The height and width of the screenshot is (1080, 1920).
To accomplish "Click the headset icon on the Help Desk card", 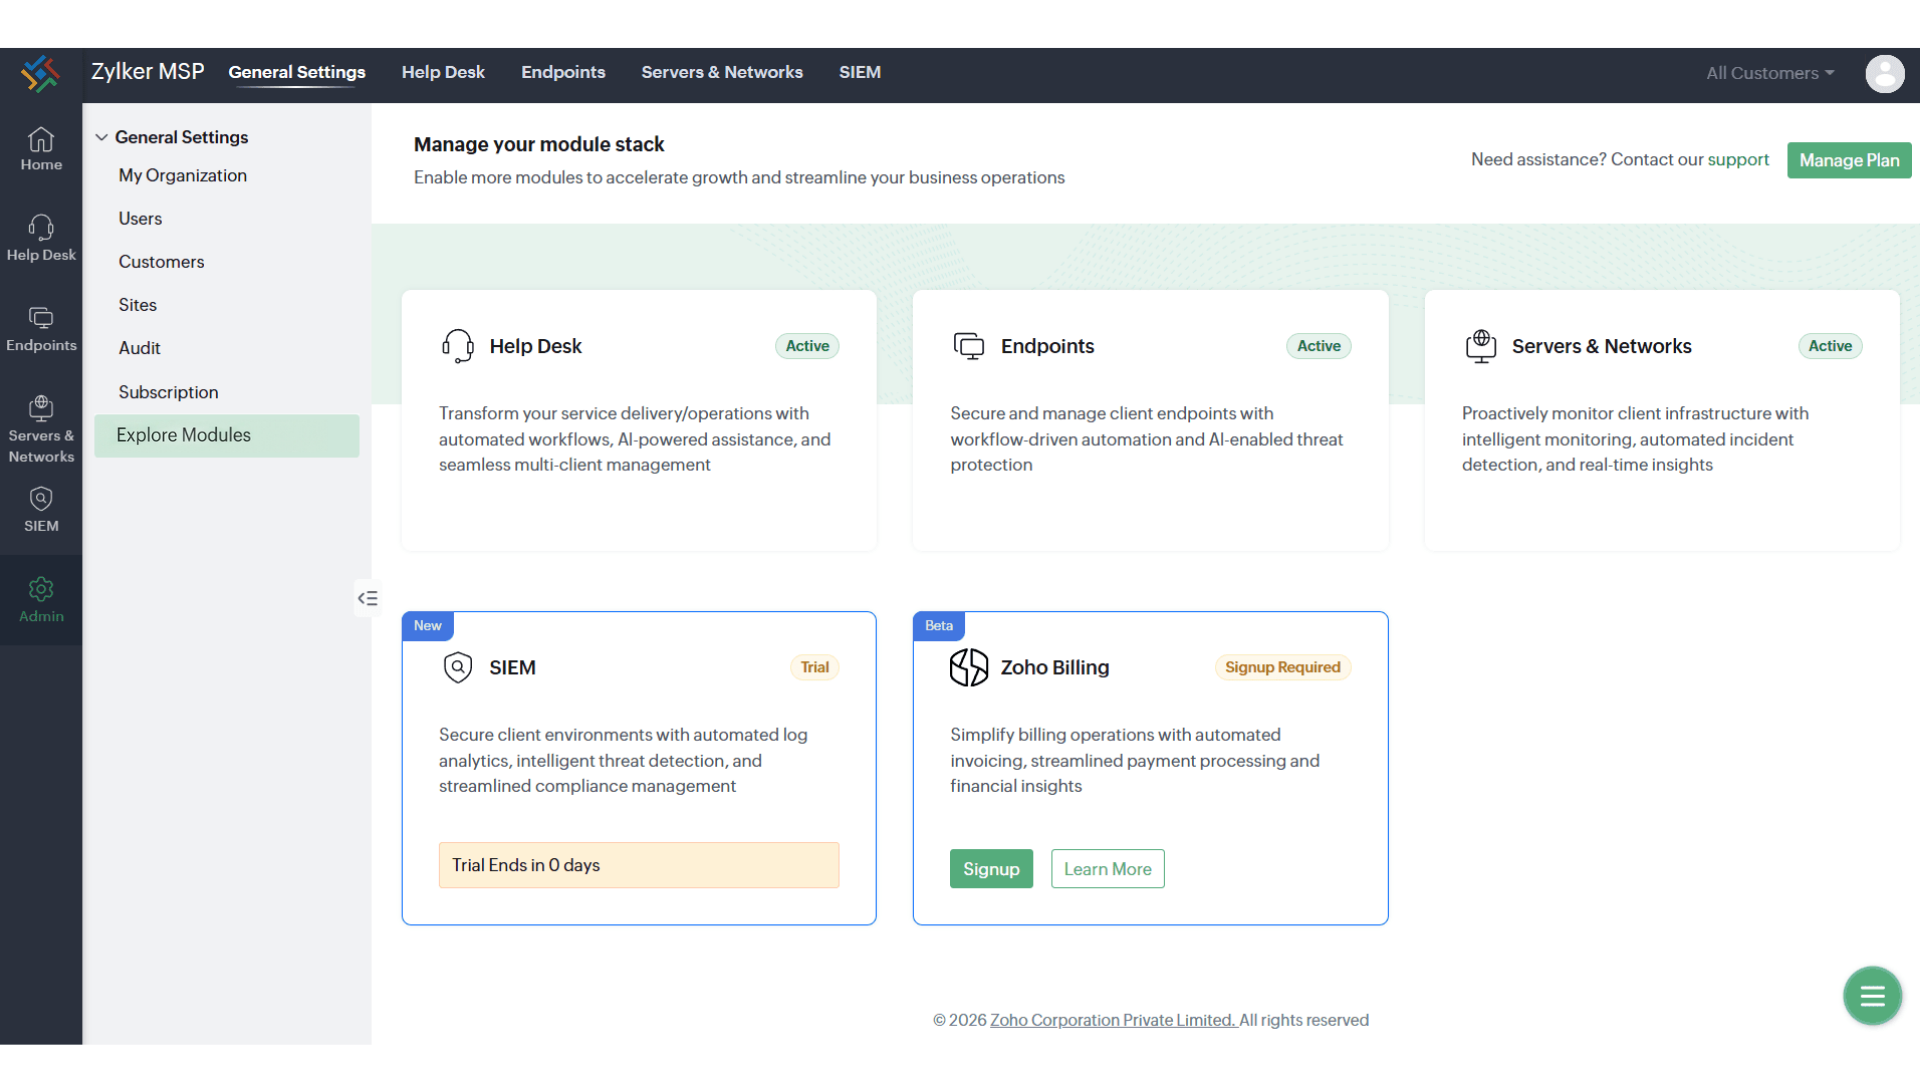I will (x=457, y=346).
